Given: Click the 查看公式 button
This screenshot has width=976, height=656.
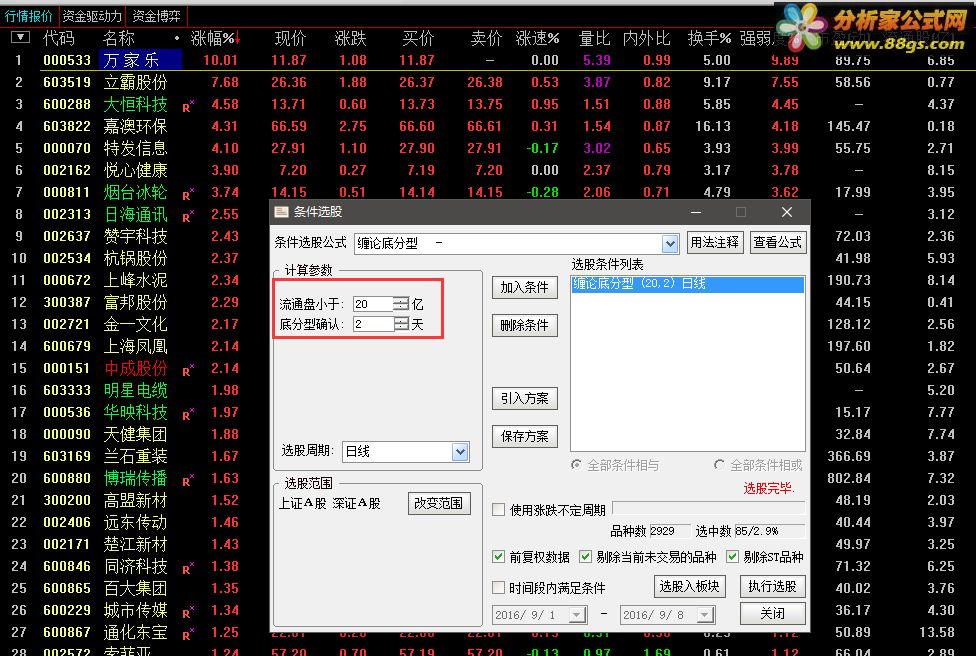Looking at the screenshot, I should [778, 242].
